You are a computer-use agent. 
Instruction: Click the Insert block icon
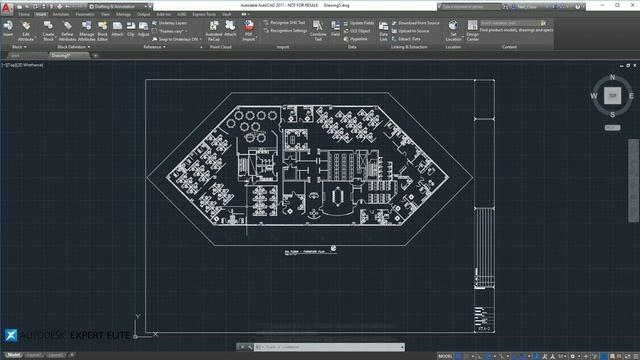[x=8, y=26]
